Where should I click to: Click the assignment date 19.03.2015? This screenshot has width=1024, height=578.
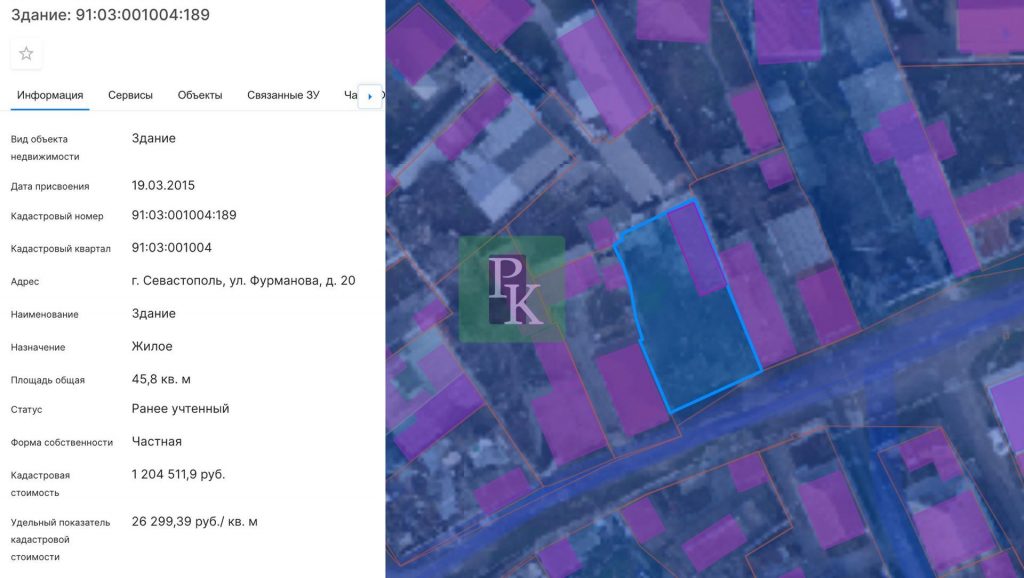pos(163,186)
